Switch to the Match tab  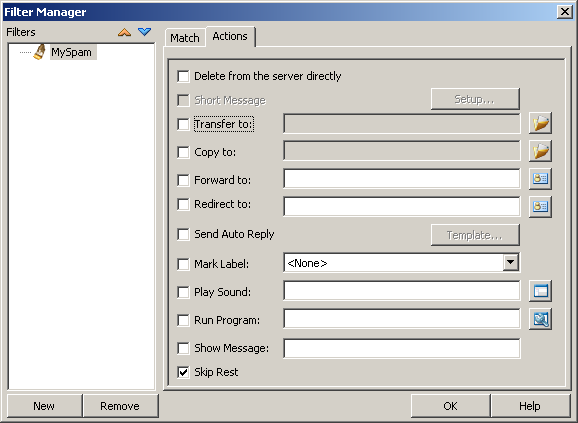click(185, 38)
